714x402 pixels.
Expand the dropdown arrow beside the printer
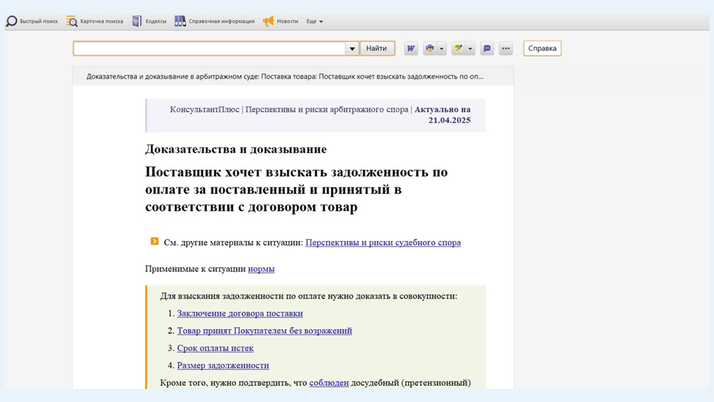[x=441, y=48]
